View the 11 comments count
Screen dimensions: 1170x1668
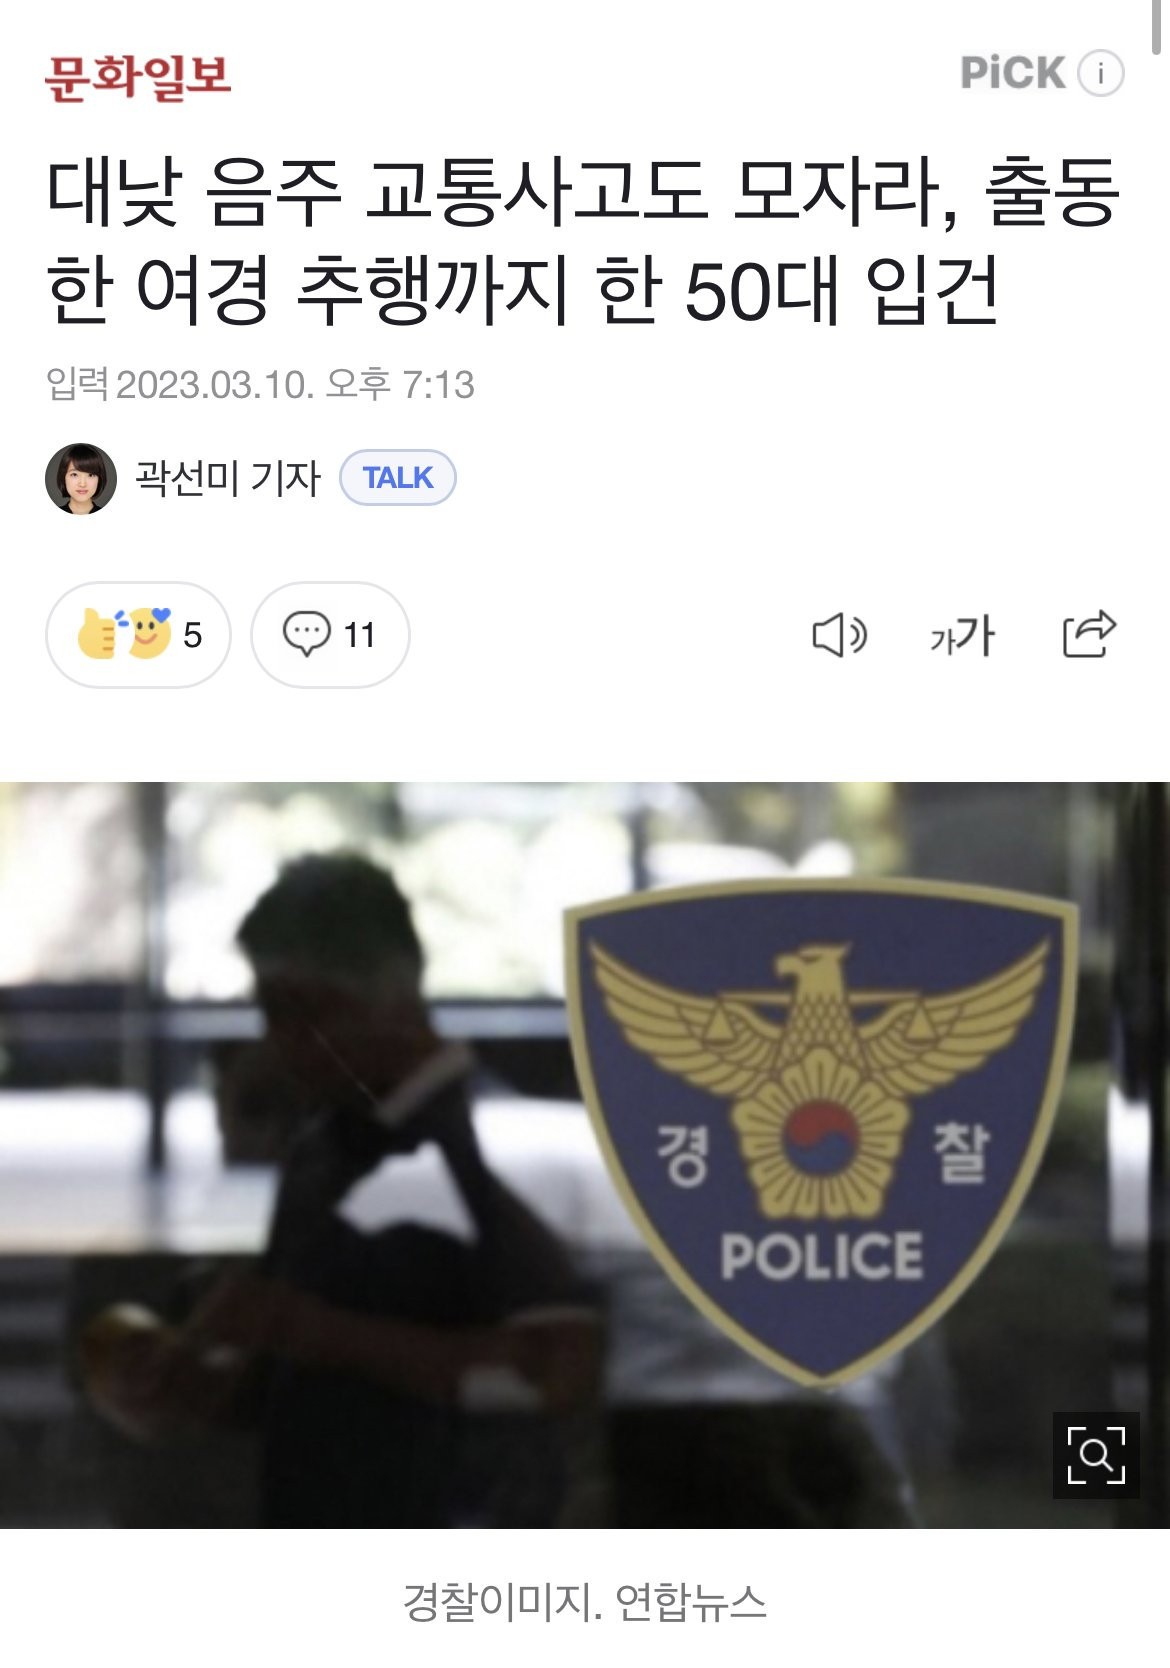(x=359, y=635)
